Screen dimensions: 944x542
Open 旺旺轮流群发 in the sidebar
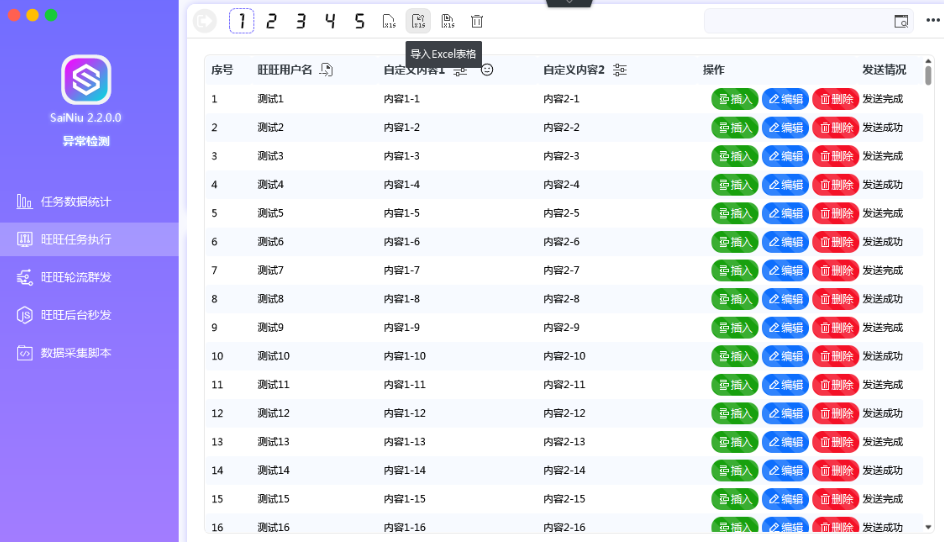point(76,277)
